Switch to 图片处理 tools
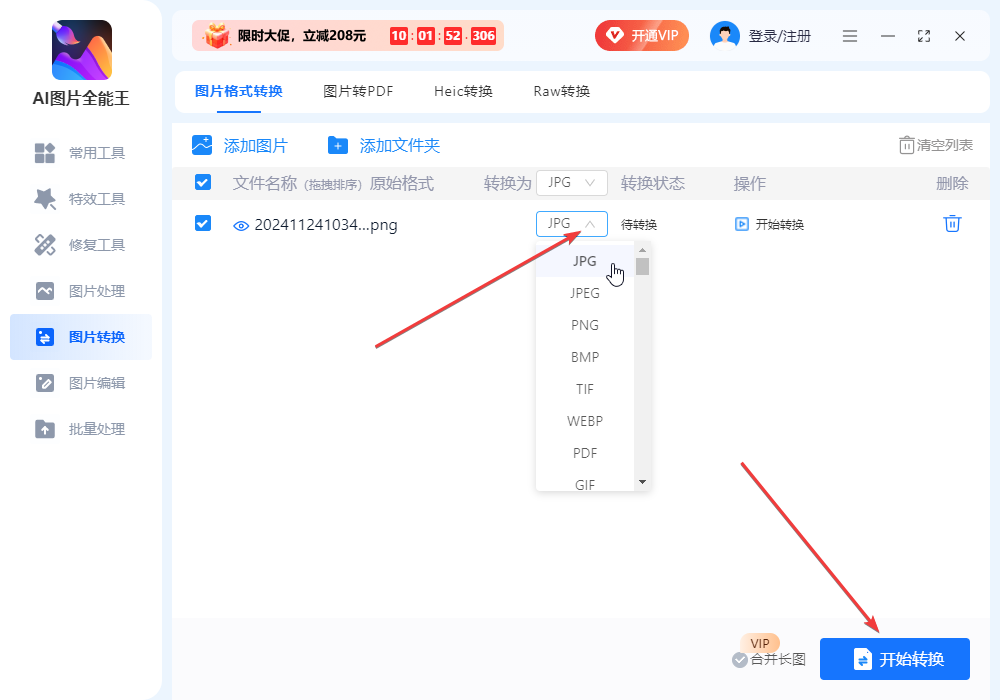1000x700 pixels. point(80,291)
